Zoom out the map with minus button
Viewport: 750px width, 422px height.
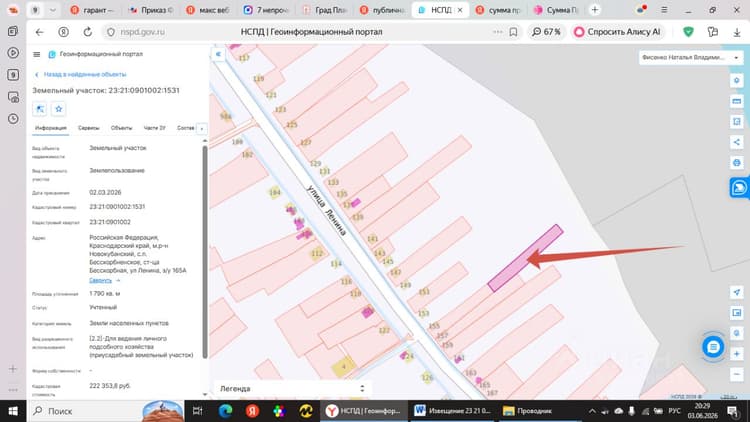tap(737, 374)
